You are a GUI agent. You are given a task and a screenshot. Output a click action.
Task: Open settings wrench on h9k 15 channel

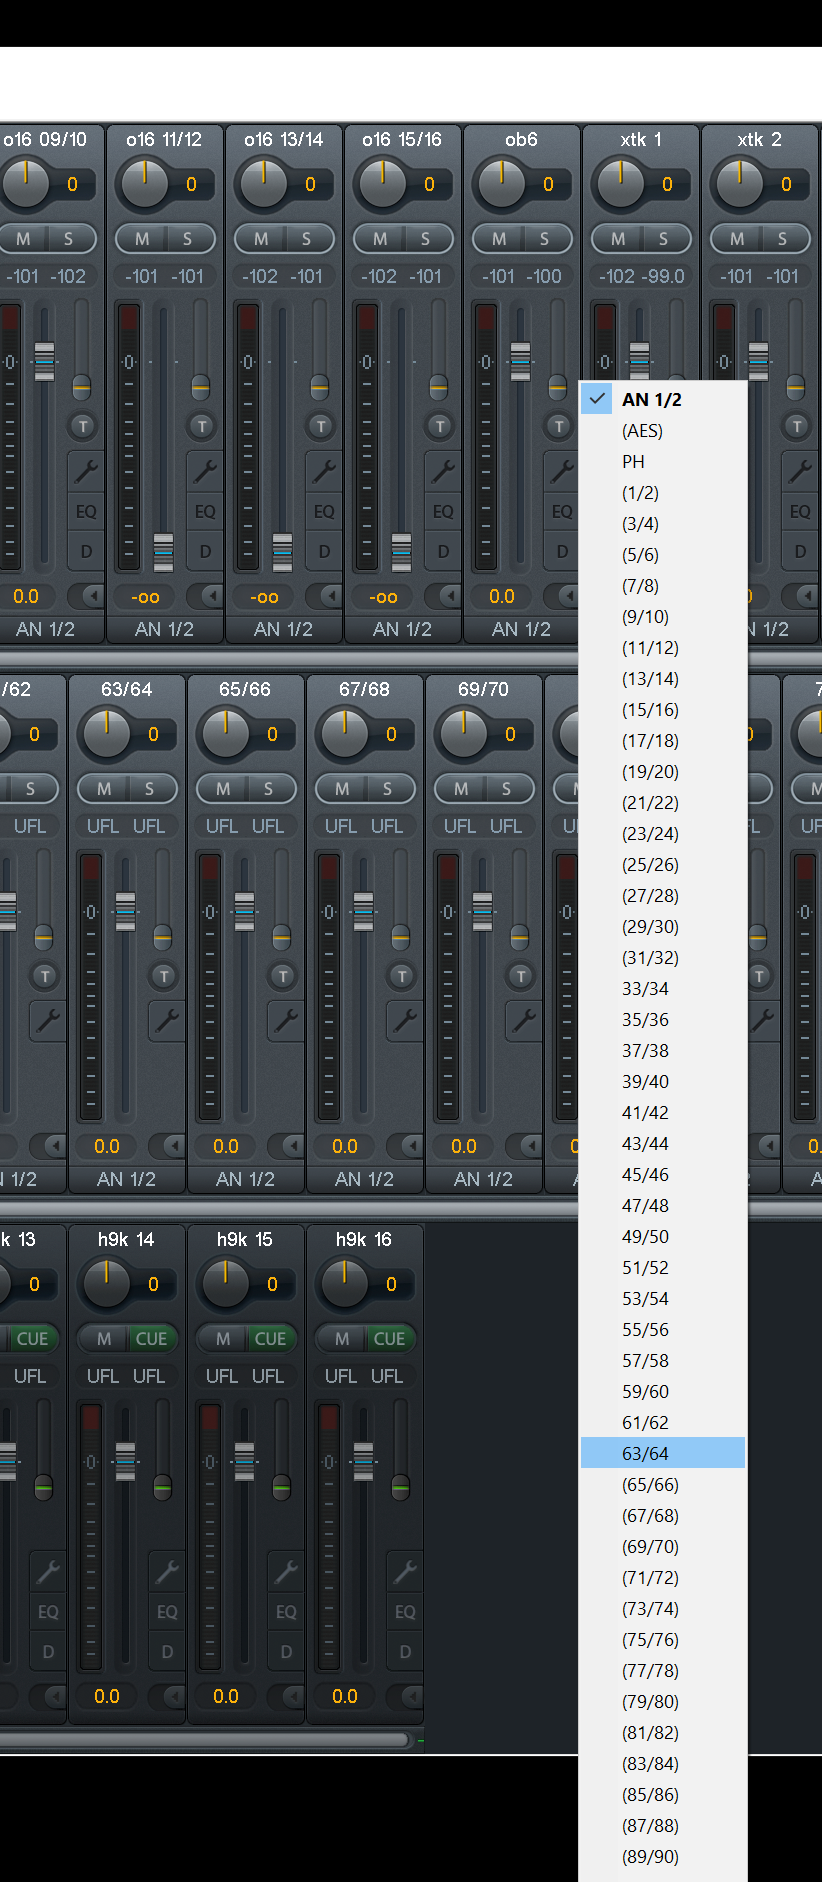click(x=285, y=1572)
